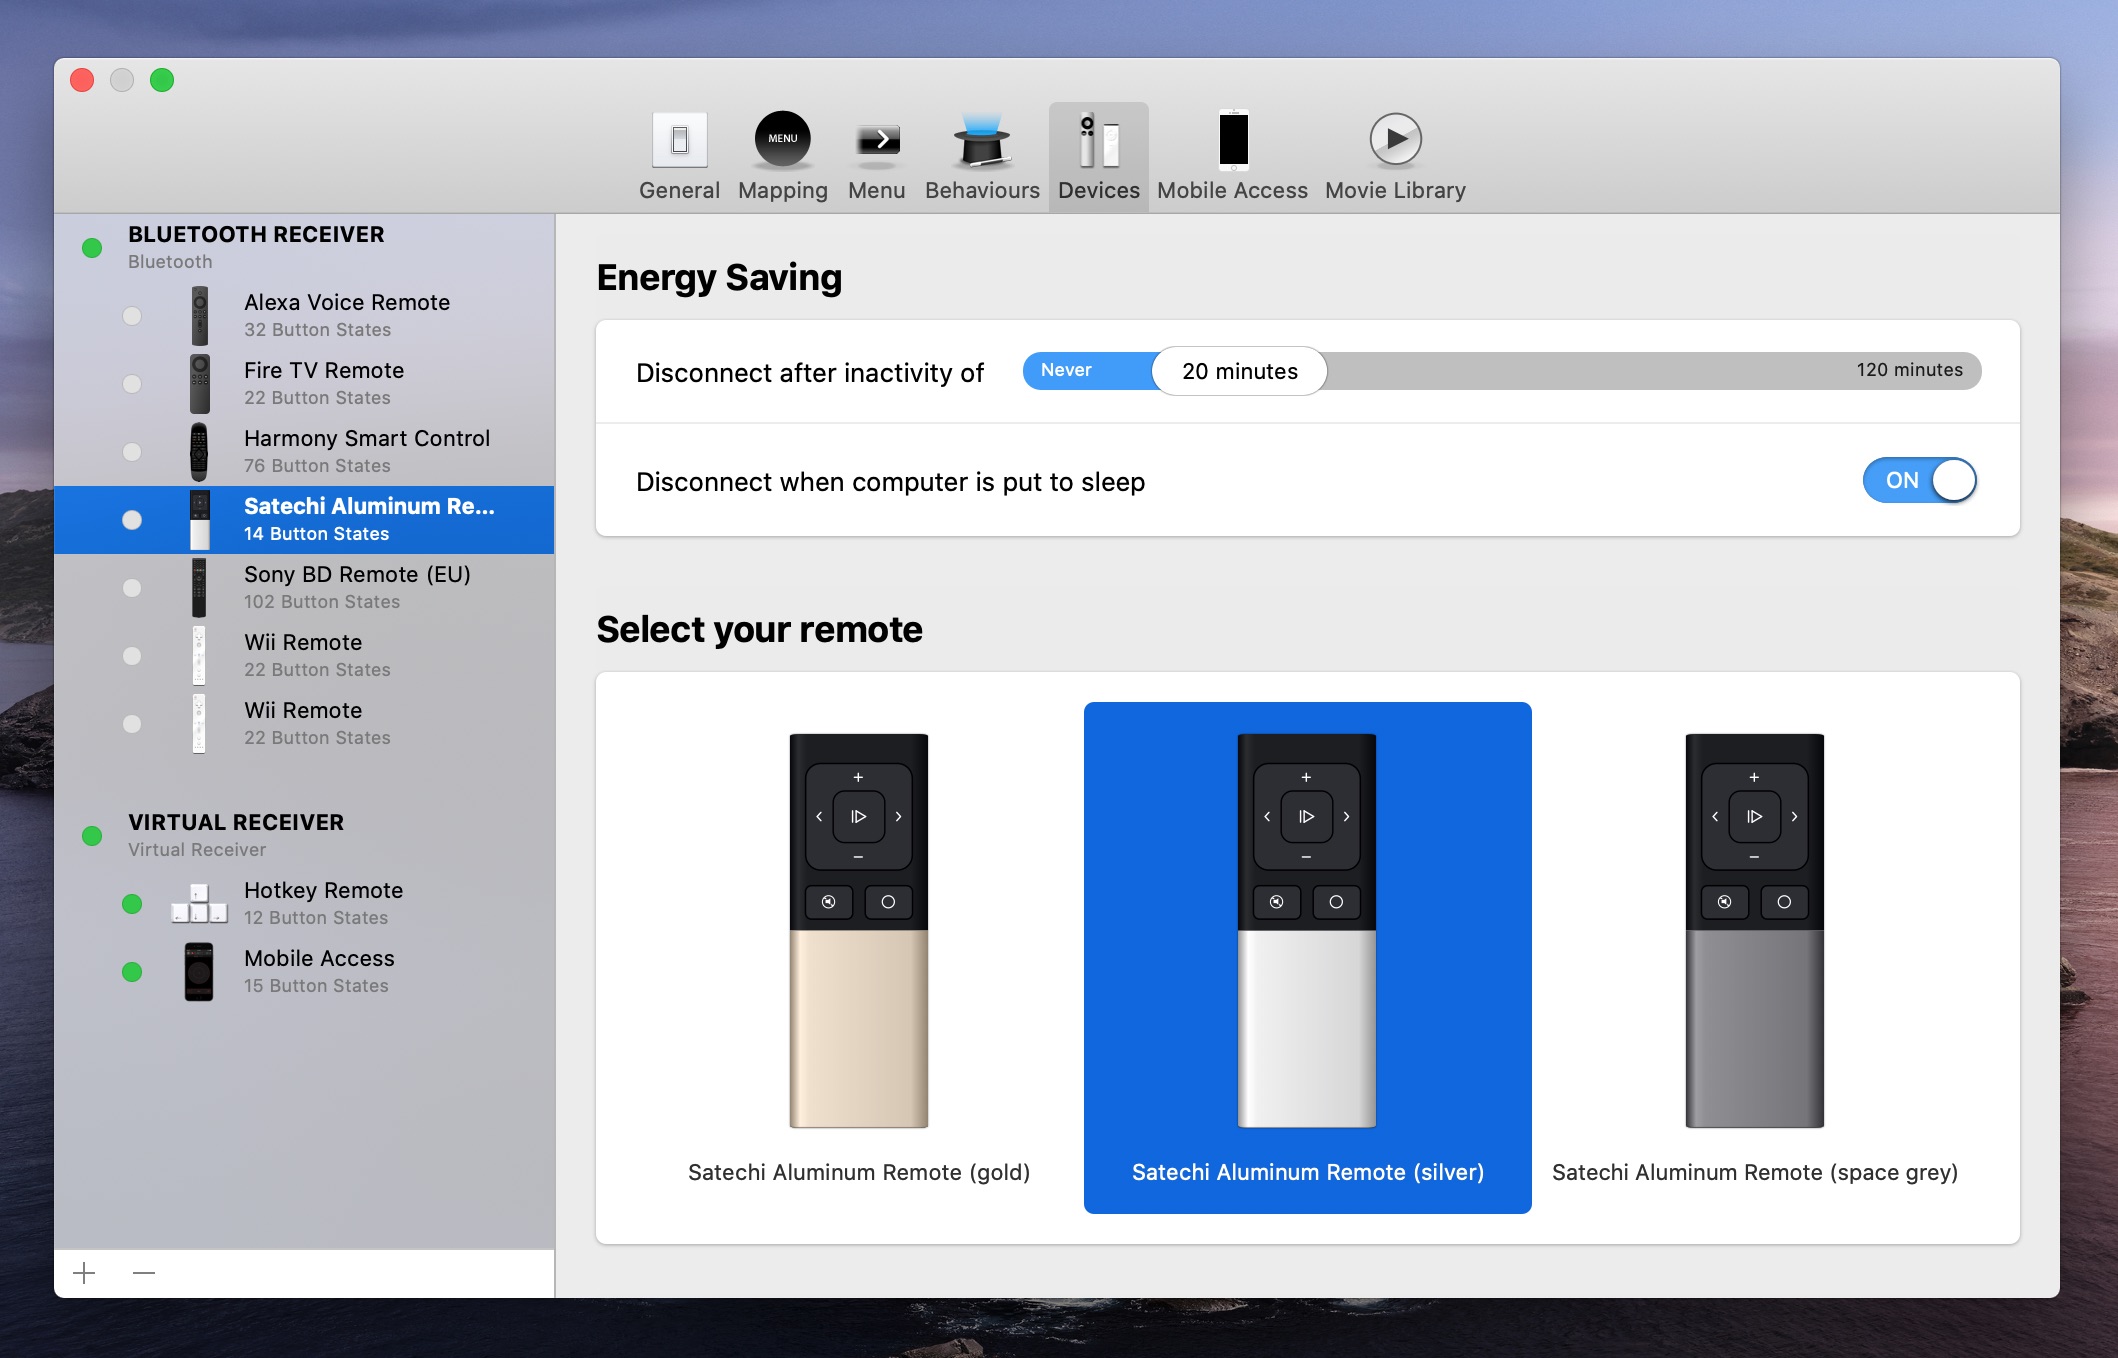The width and height of the screenshot is (2118, 1358).
Task: Switch to the Mapping tab label
Action: point(783,191)
